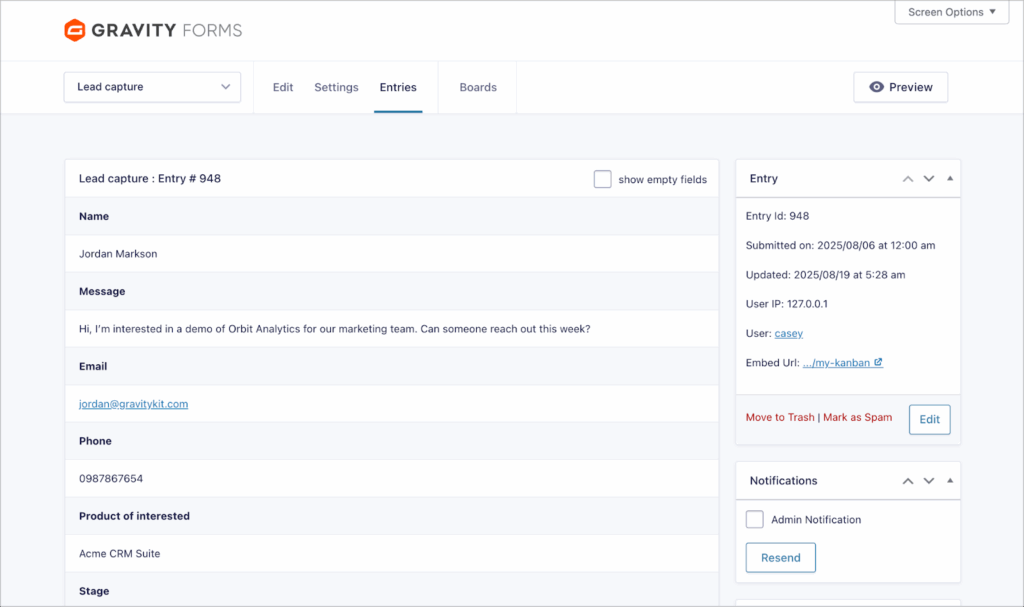1024x607 pixels.
Task: Open the Boards tab
Action: (478, 87)
